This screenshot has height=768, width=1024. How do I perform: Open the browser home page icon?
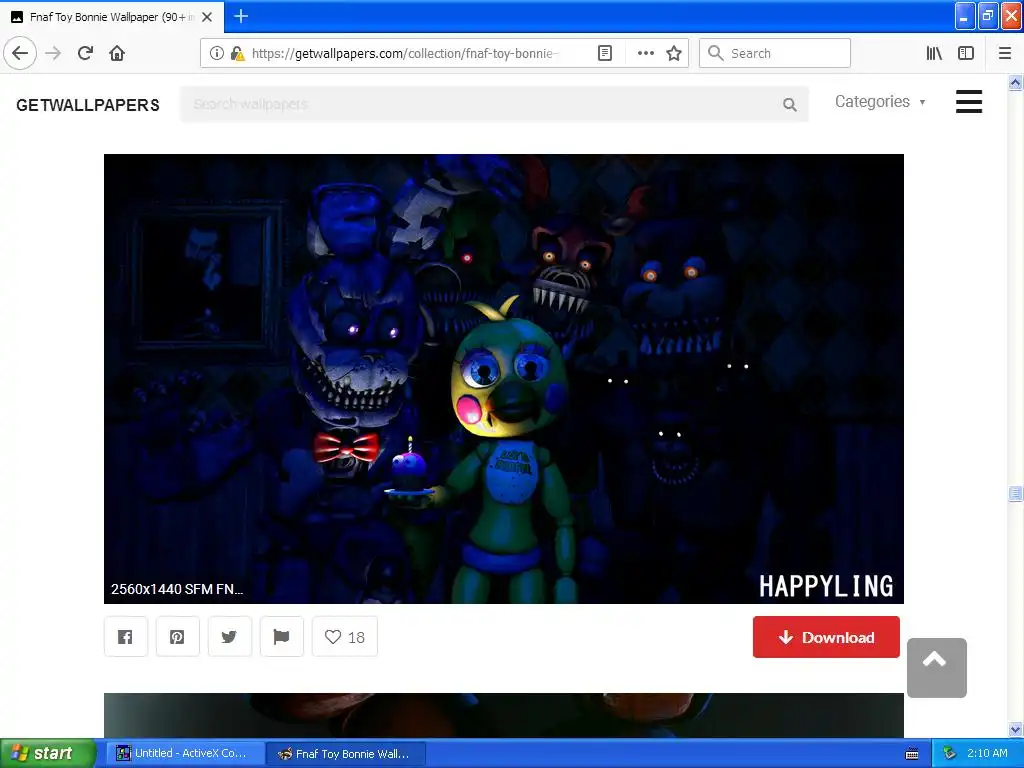point(117,53)
